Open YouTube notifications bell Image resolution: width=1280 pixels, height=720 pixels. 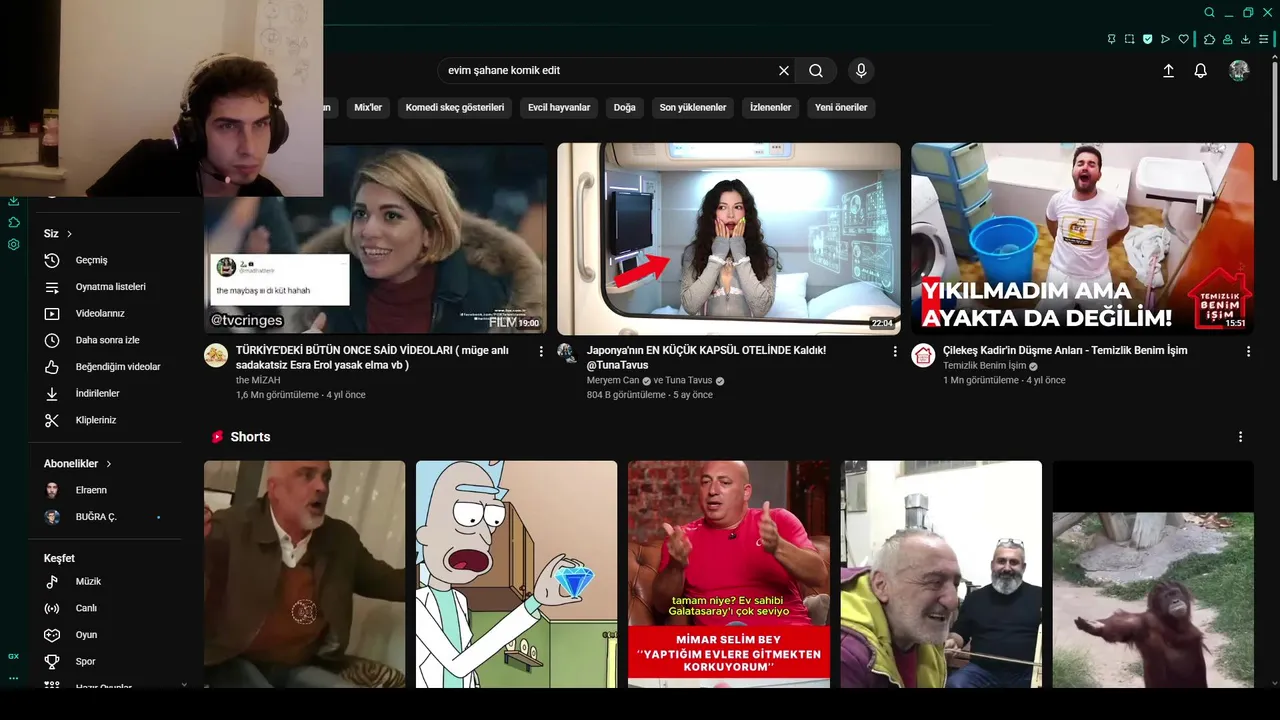click(x=1201, y=71)
